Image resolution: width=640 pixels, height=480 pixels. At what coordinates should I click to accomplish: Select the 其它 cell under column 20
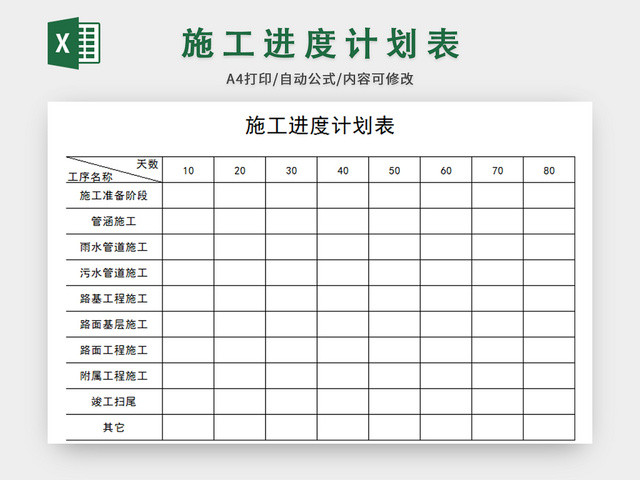pos(240,427)
